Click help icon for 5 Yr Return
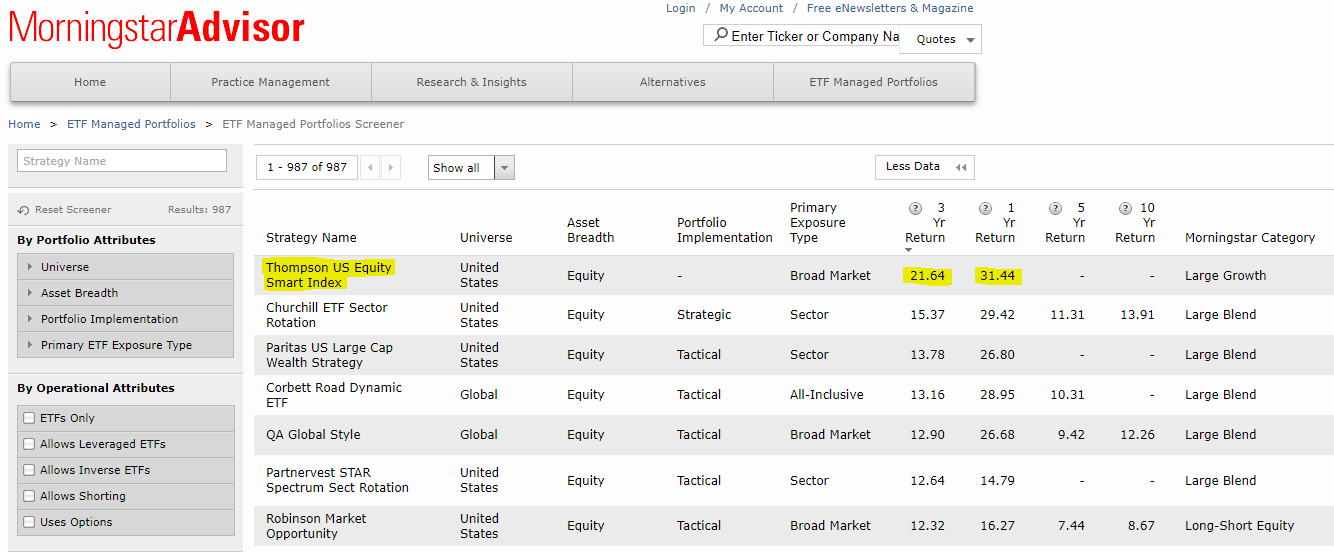The width and height of the screenshot is (1334, 553). point(1055,208)
